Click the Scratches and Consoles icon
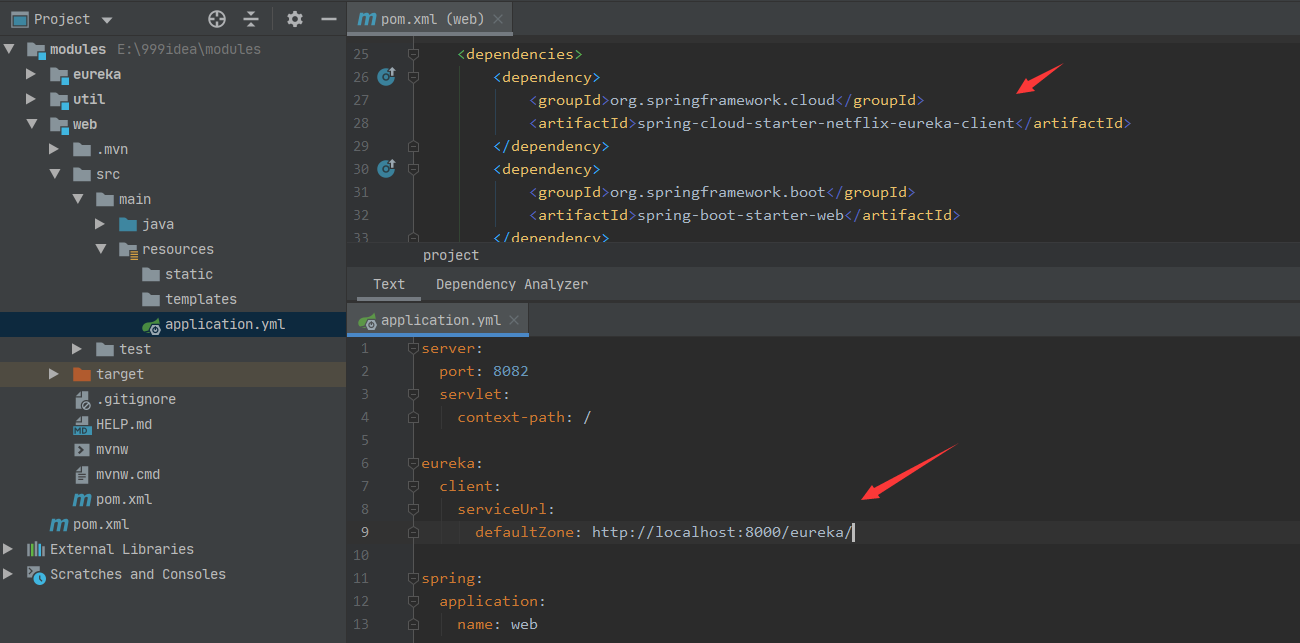Image resolution: width=1300 pixels, height=643 pixels. coord(36,574)
